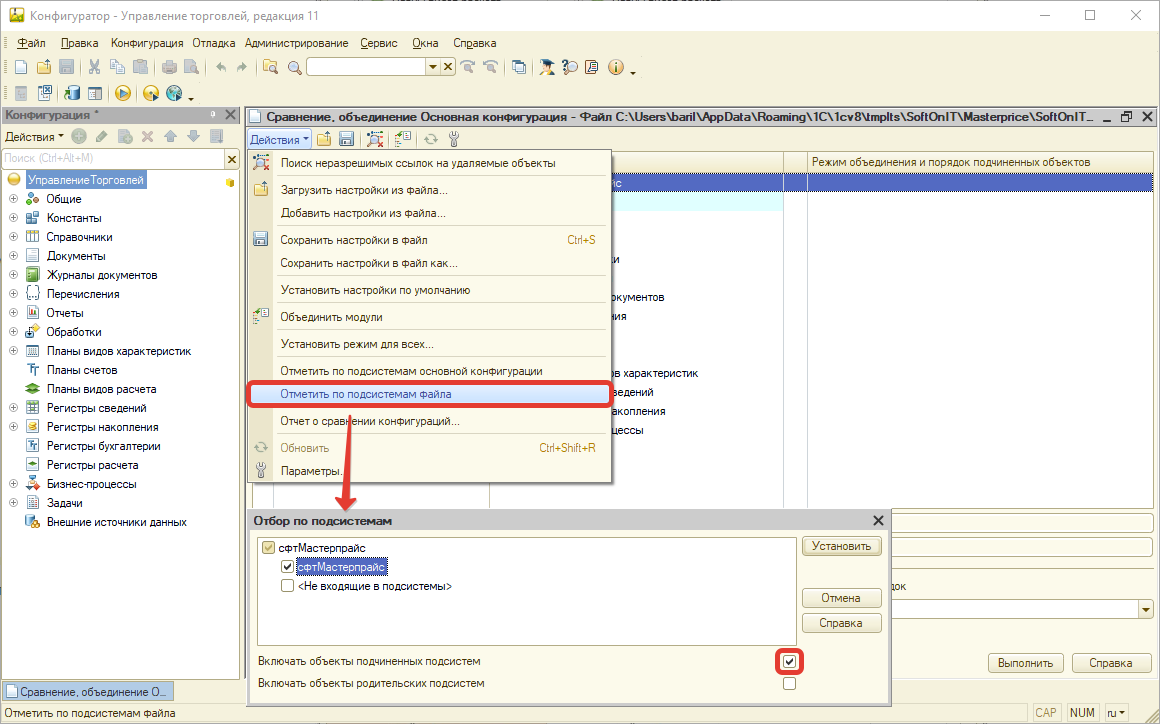Click the wrench settings icon in comparison toolbar
Image resolution: width=1160 pixels, height=724 pixels.
point(454,139)
